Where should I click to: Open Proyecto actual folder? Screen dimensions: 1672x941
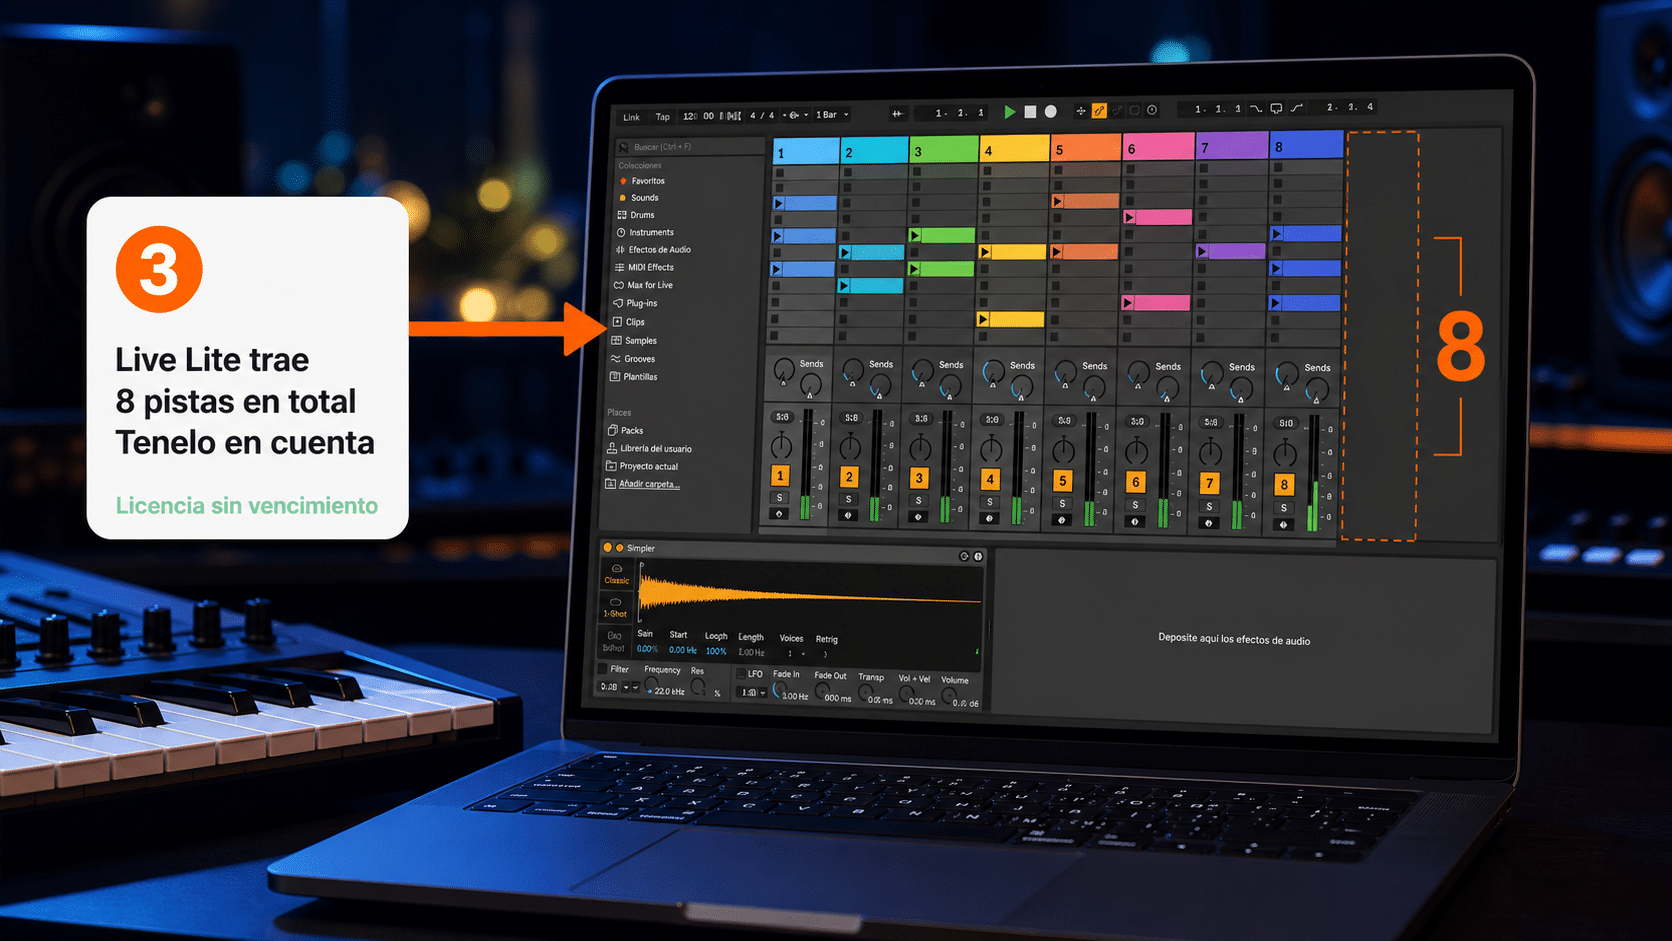click(648, 467)
